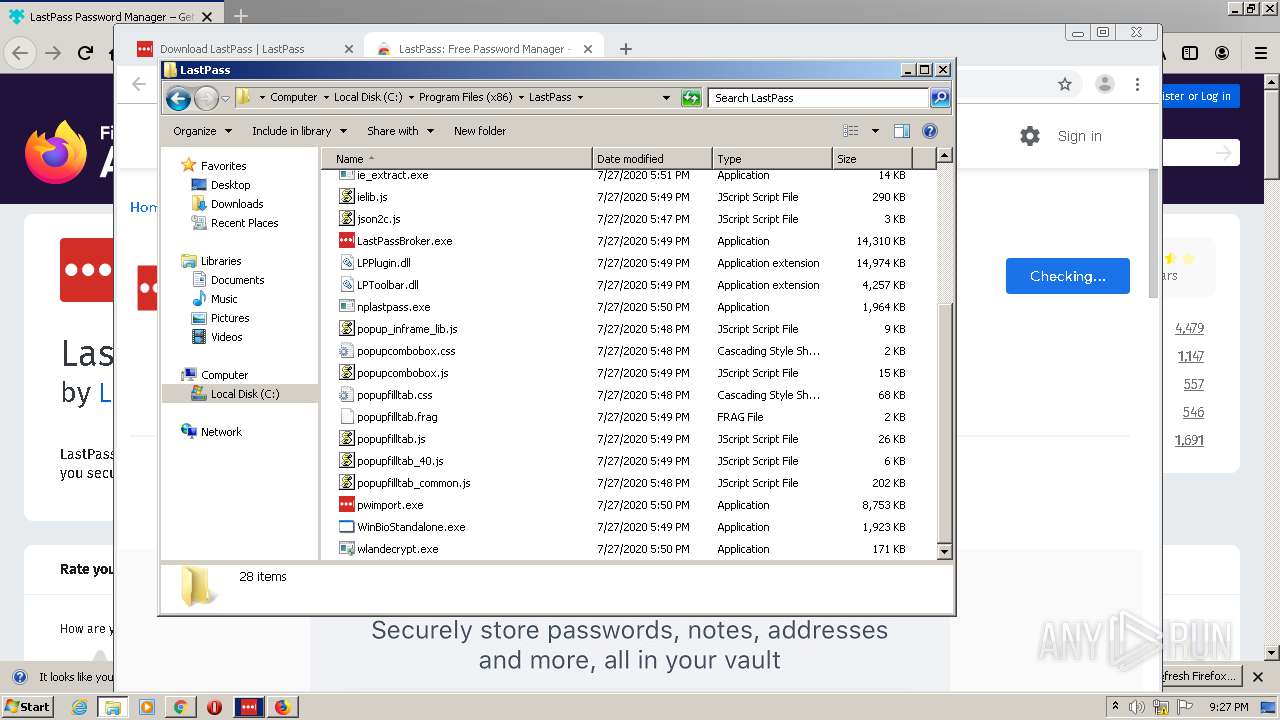Sort files by Date modified column
This screenshot has width=1280, height=720.
(652, 159)
